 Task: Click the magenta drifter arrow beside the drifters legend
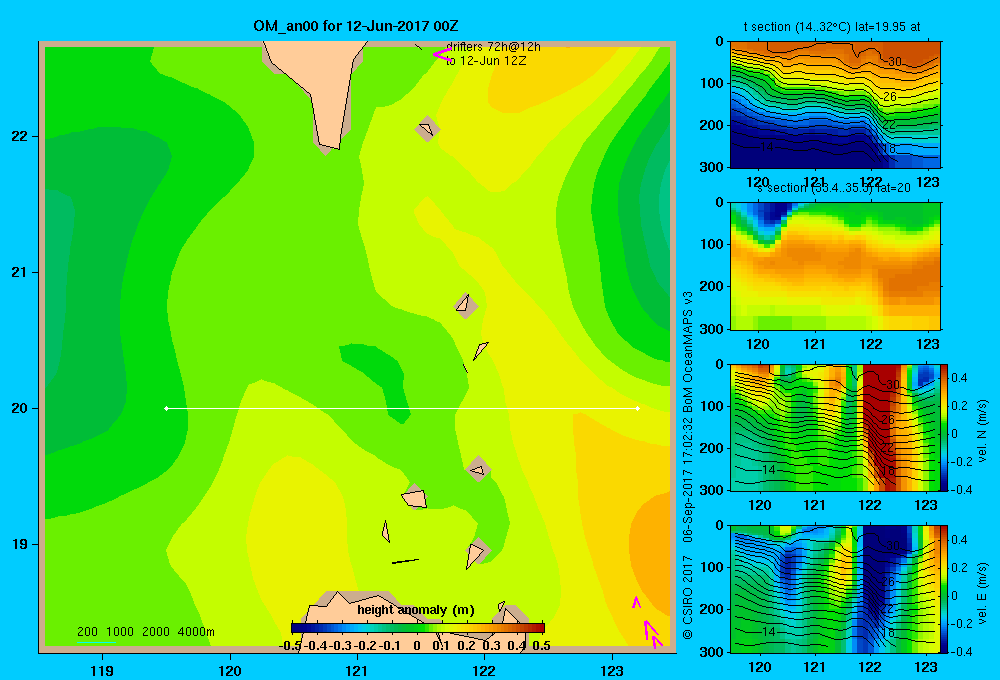pos(442,54)
